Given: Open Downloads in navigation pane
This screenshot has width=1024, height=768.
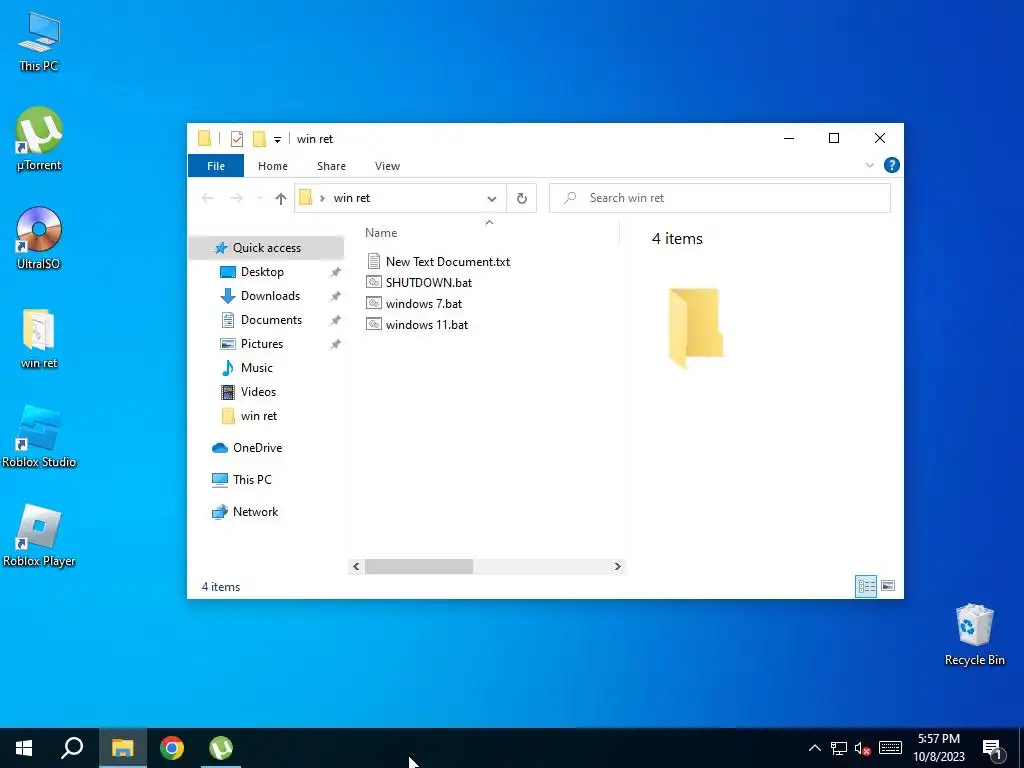Looking at the screenshot, I should (270, 296).
